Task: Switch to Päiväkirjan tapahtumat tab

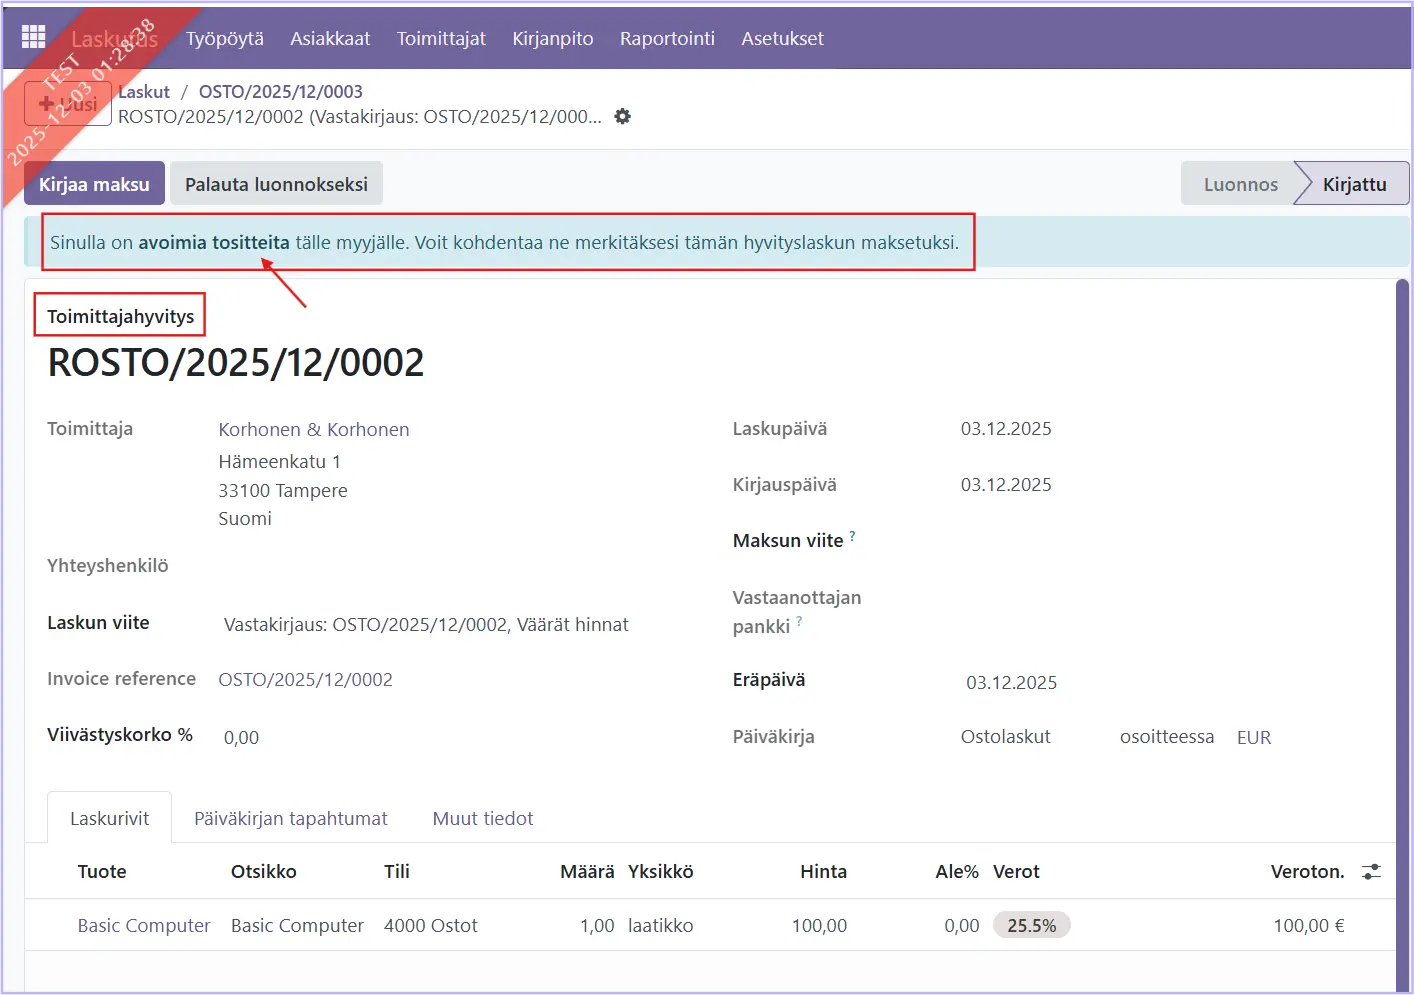Action: pyautogui.click(x=290, y=818)
